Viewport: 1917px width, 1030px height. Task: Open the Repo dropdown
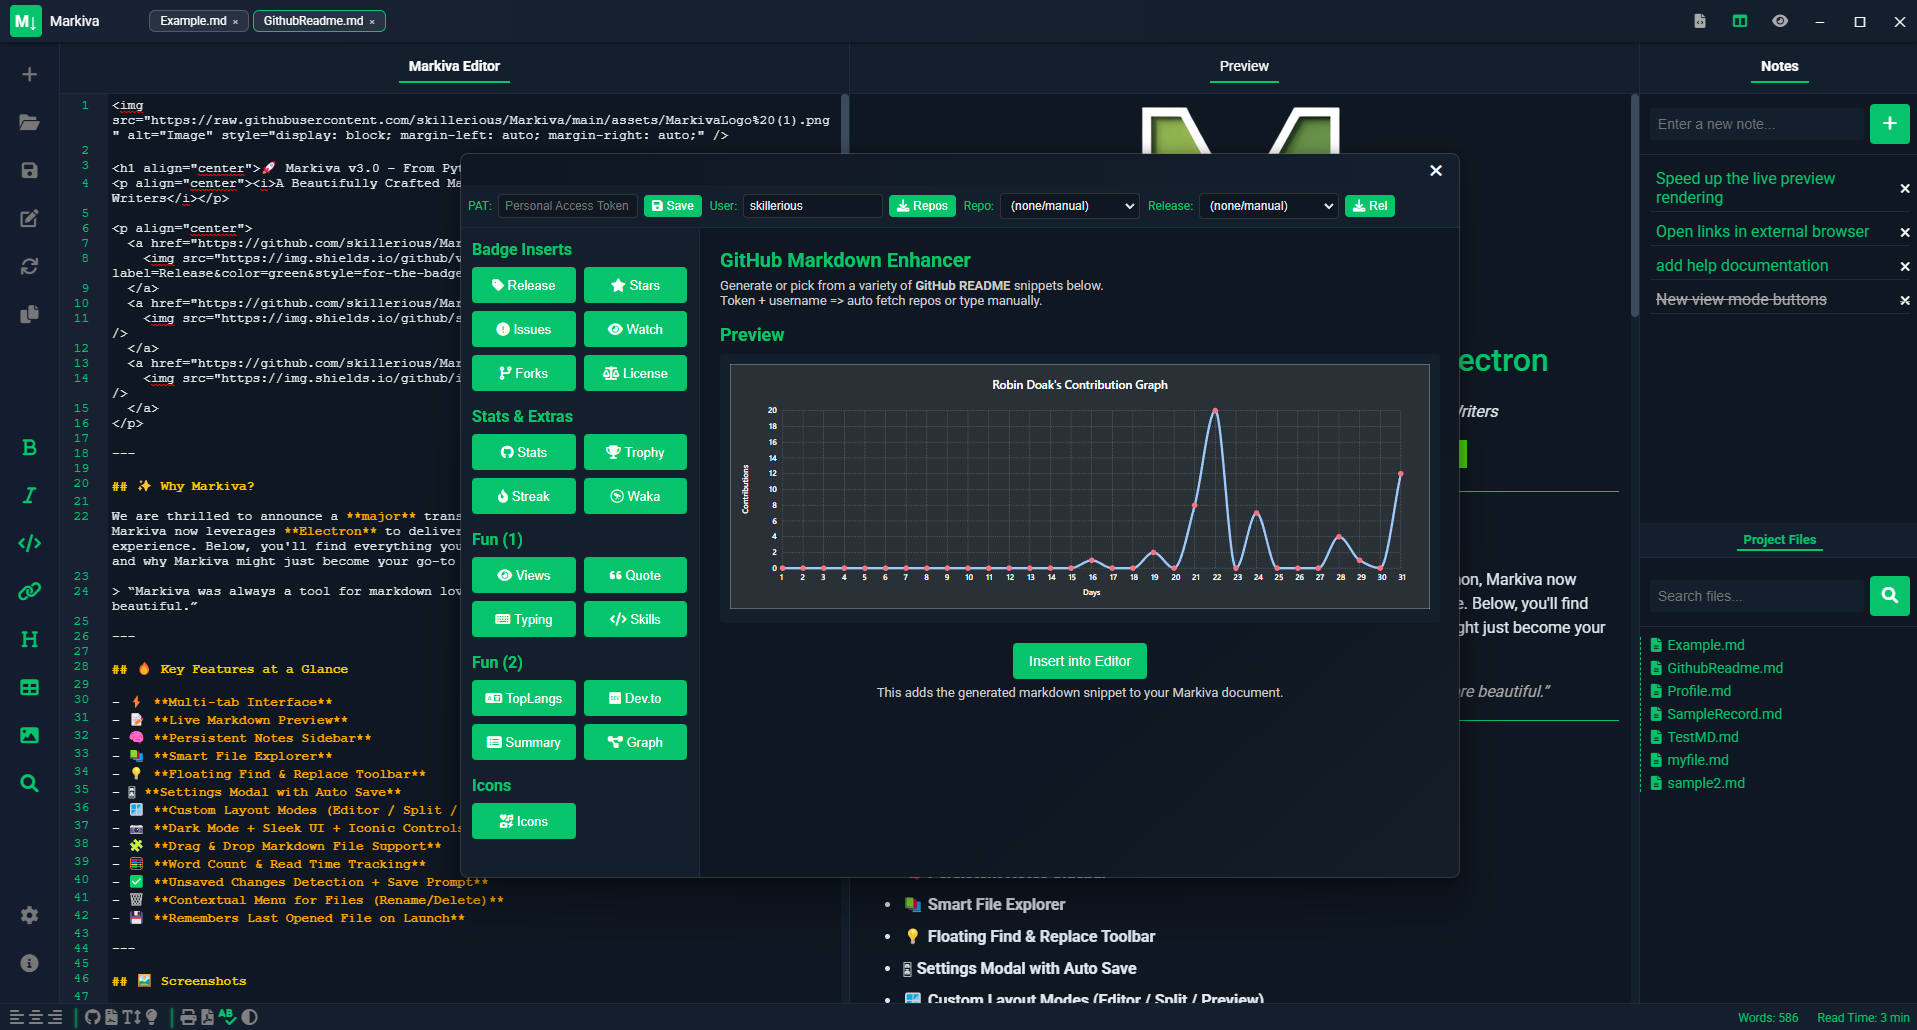(x=1070, y=206)
